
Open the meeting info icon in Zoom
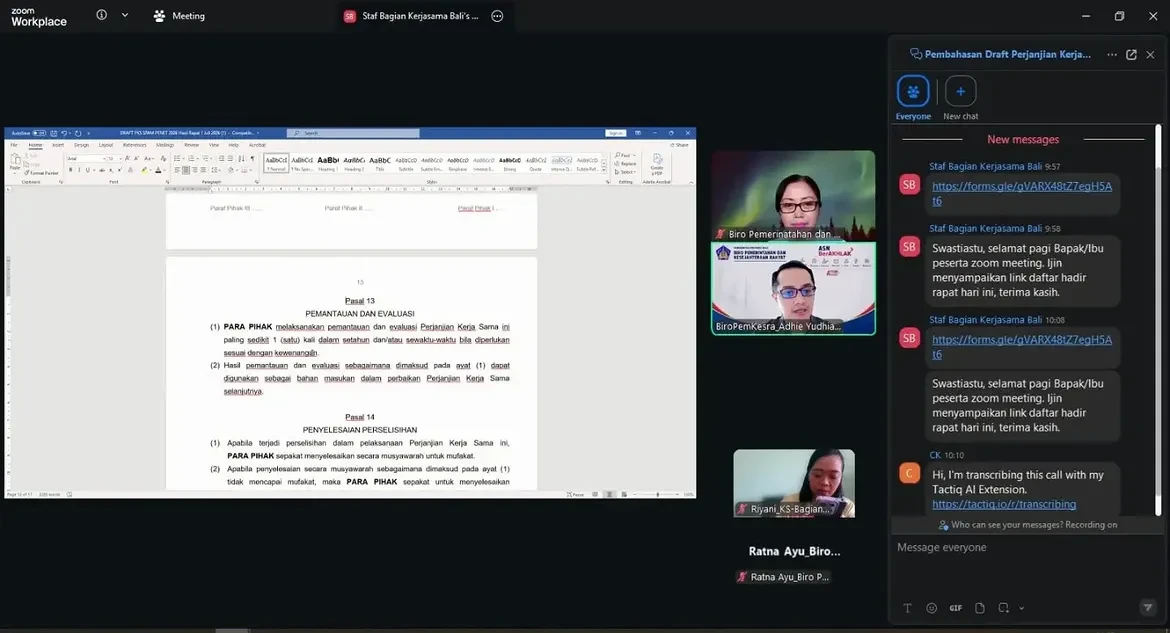coord(101,15)
